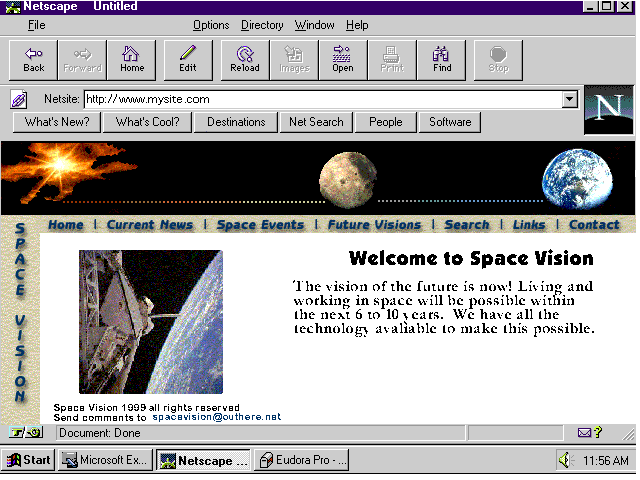
Task: Click the Back toolbar button
Action: tap(33, 59)
